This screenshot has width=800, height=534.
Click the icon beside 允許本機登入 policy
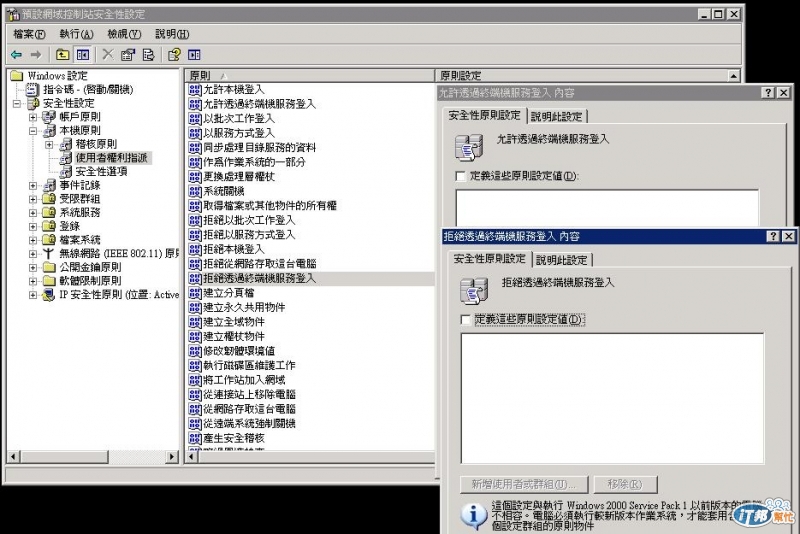194,90
